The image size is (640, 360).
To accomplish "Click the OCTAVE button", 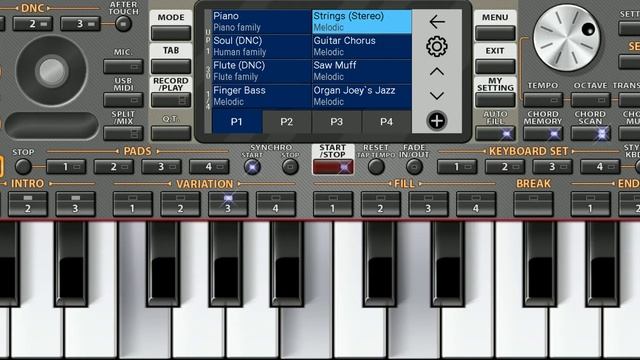I will click(591, 100).
